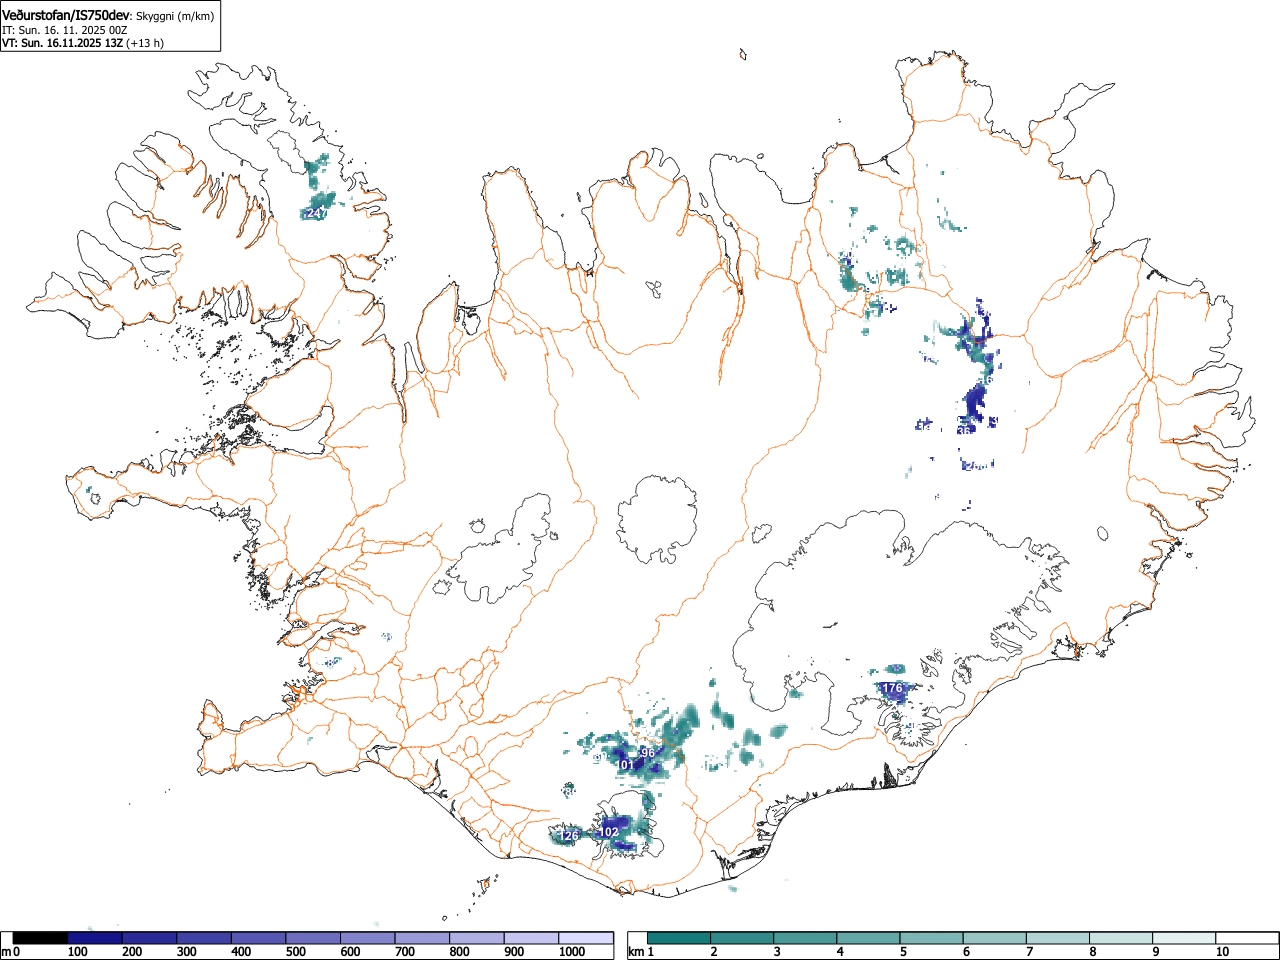The width and height of the screenshot is (1280, 960).
Task: Click the '700' tick label on the metre legend
Action: [x=405, y=952]
